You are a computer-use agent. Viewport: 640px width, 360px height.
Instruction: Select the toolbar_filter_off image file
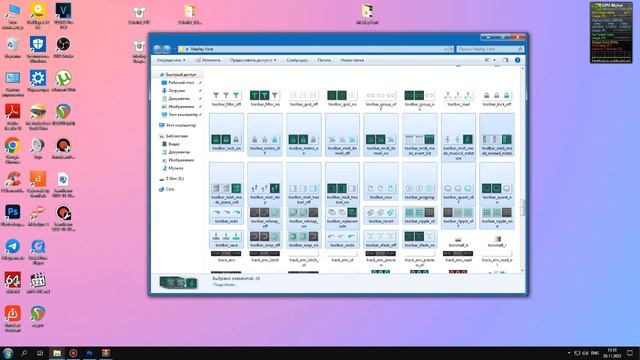tap(226, 98)
